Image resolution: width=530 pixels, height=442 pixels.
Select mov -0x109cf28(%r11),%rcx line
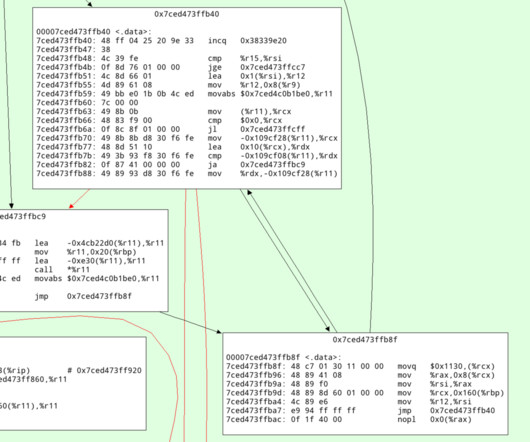click(187, 138)
